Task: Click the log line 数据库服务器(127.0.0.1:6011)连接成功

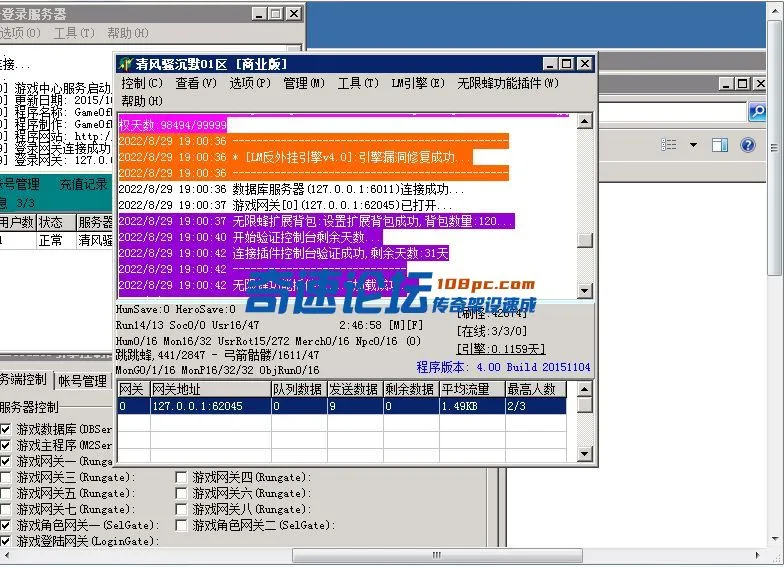Action: 292,189
